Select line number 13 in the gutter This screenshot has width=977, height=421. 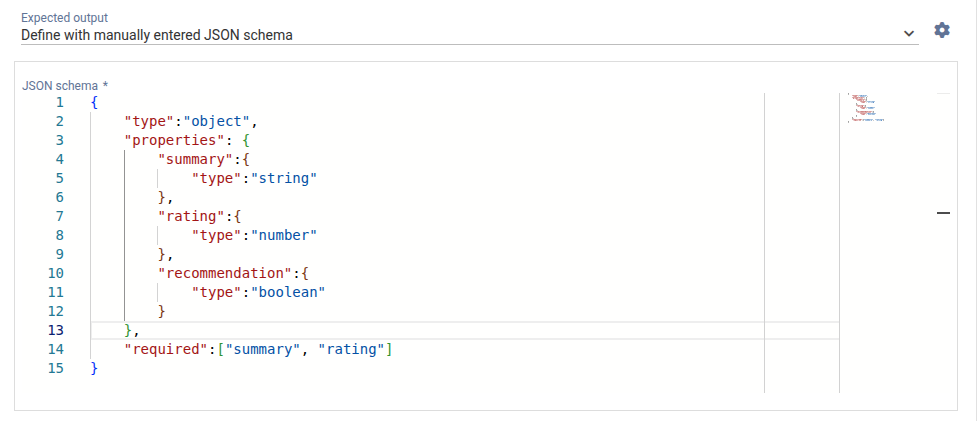[56, 330]
